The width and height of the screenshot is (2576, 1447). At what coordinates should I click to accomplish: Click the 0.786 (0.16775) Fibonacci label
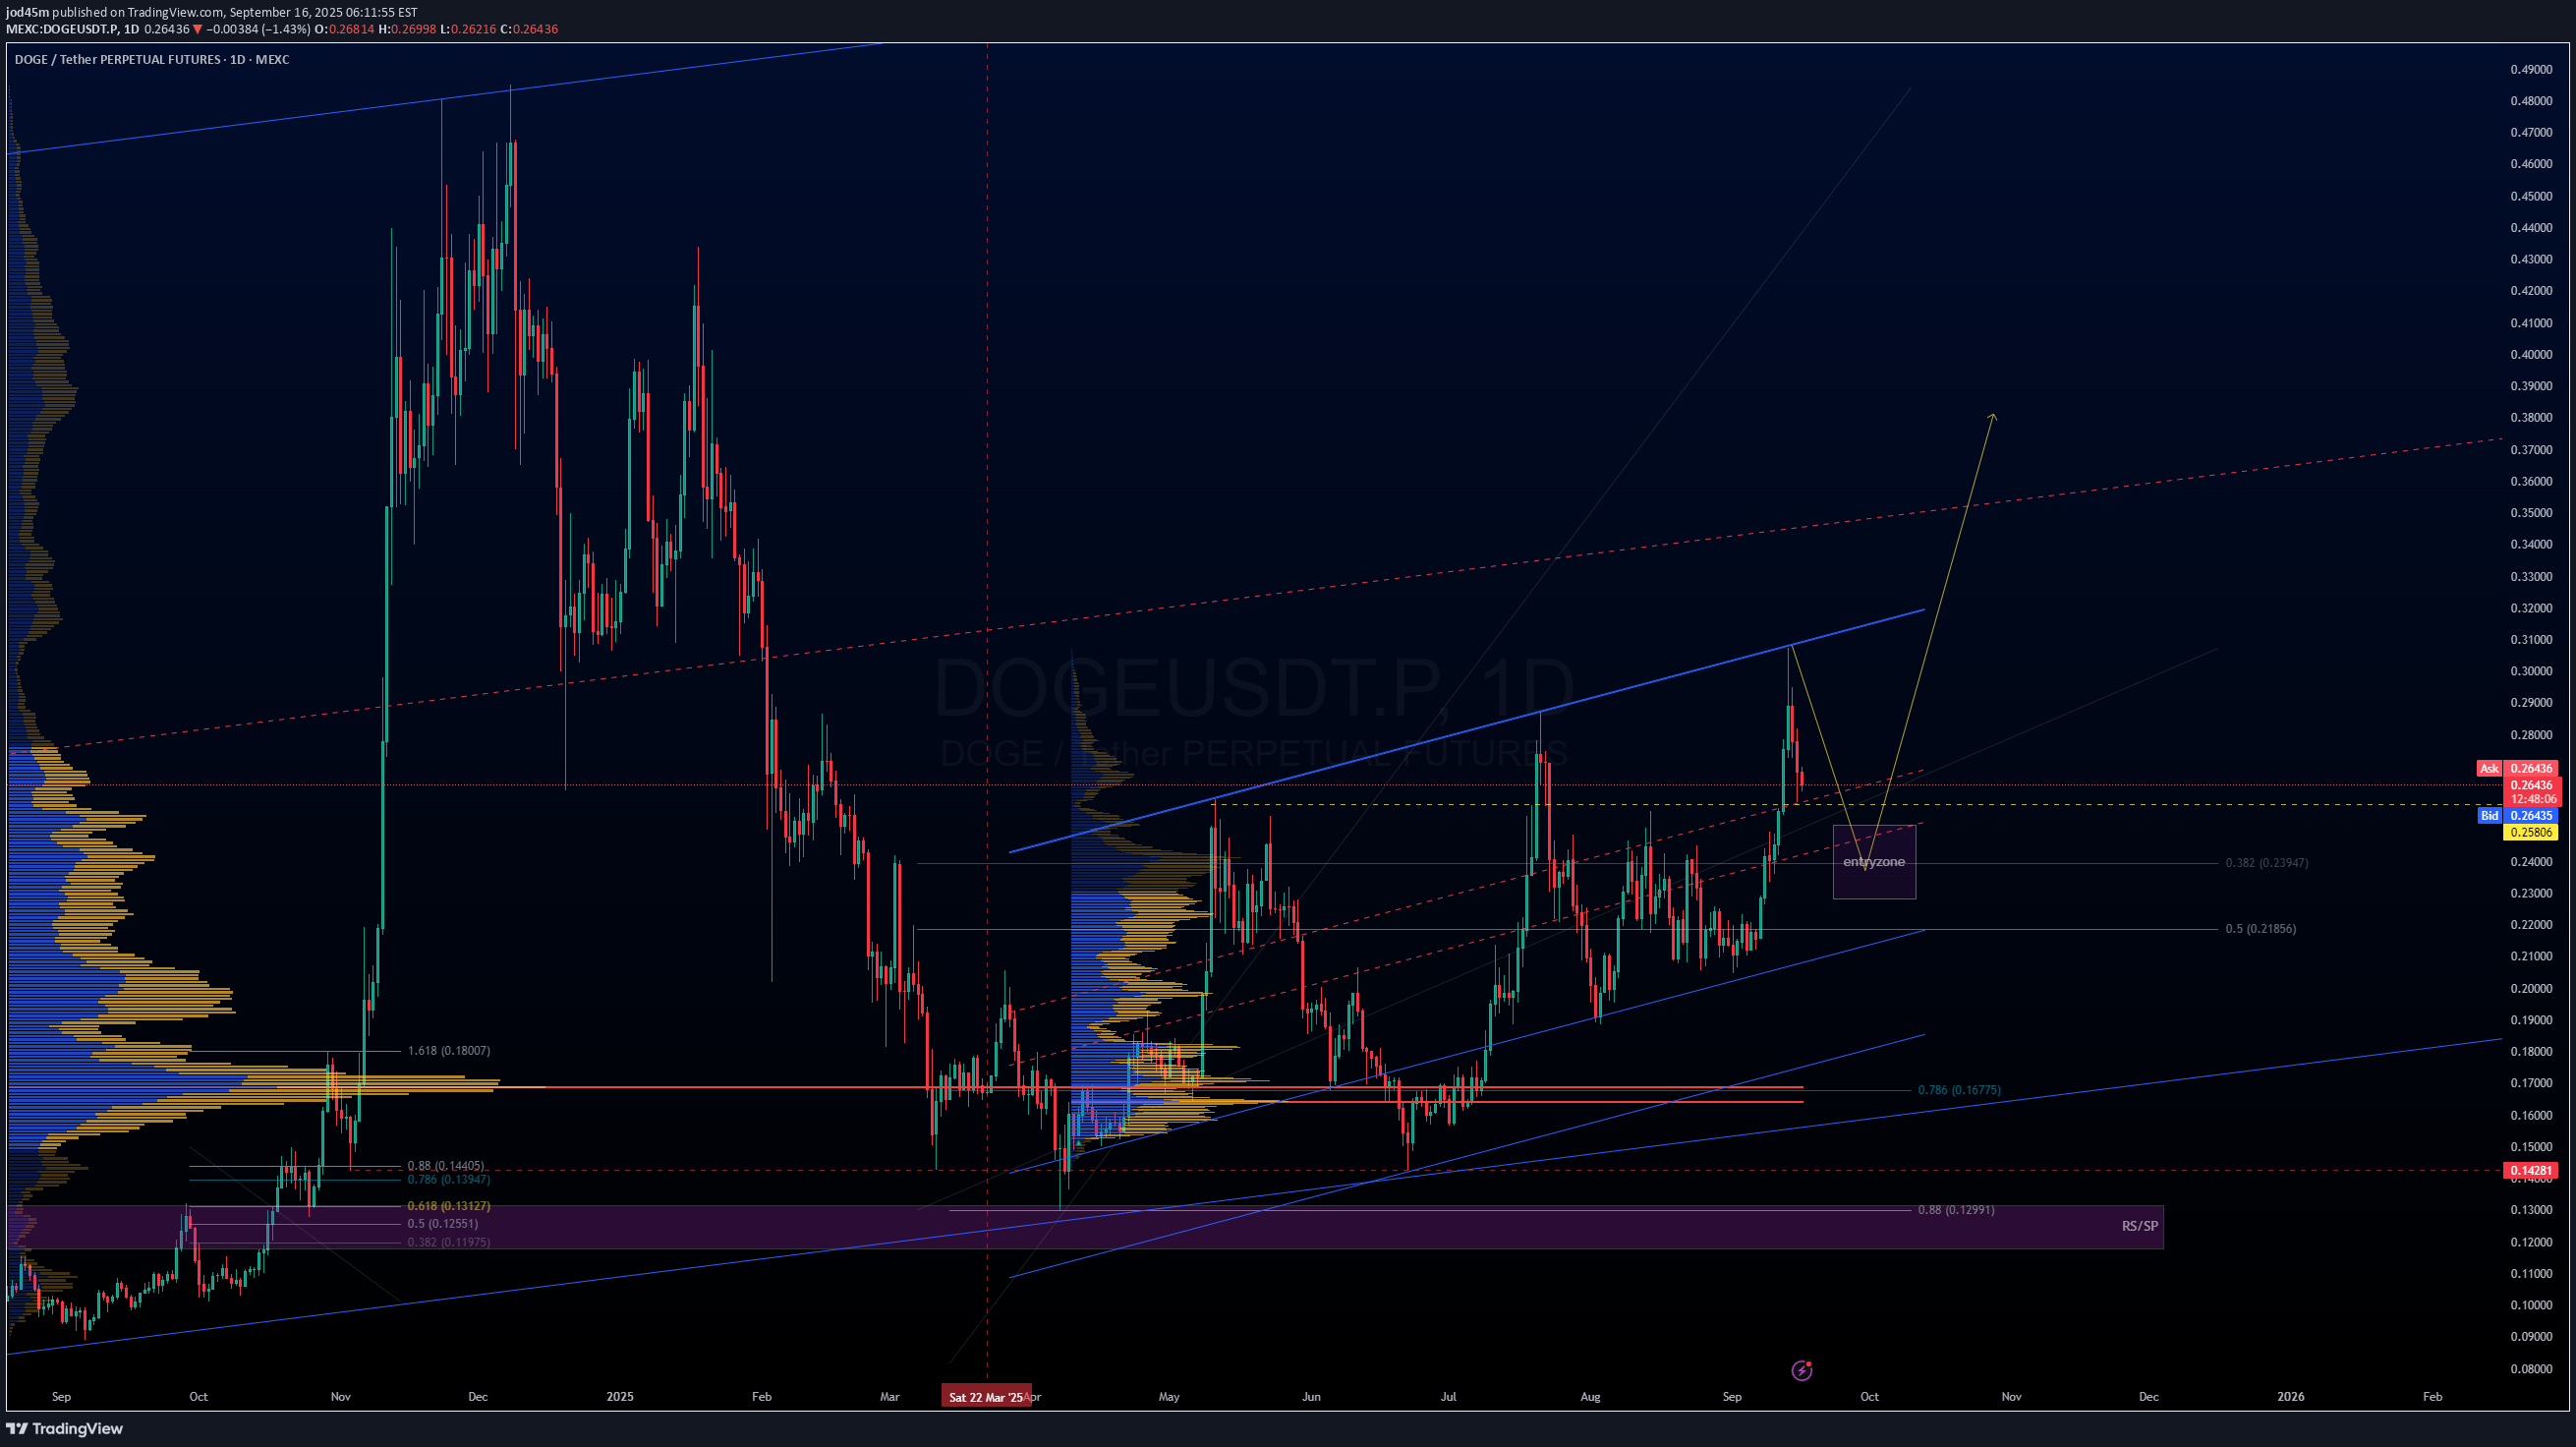(x=1958, y=1090)
